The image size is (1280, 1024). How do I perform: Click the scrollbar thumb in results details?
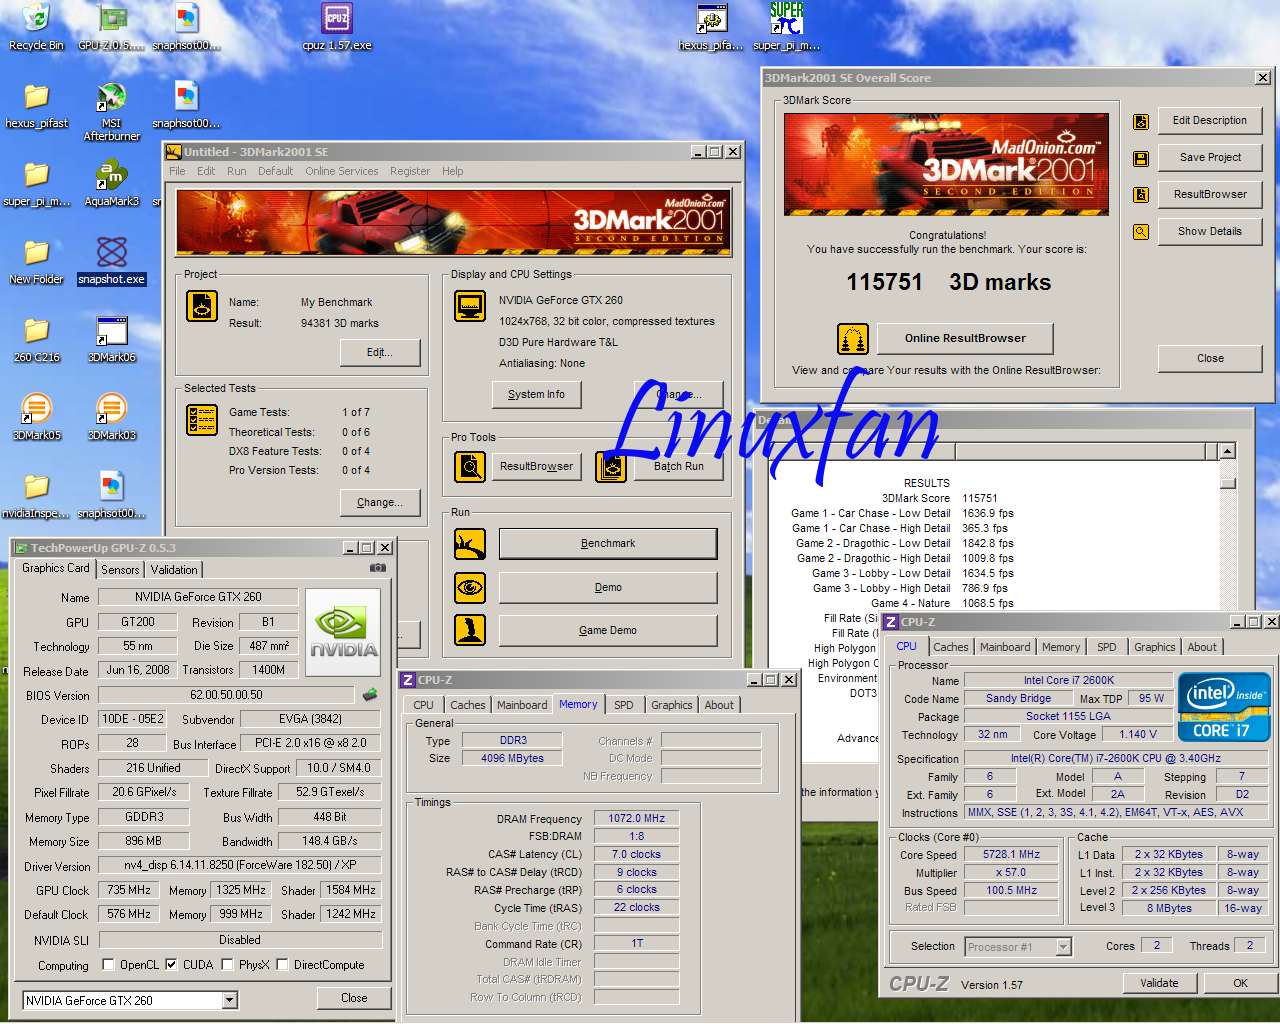coord(1228,483)
